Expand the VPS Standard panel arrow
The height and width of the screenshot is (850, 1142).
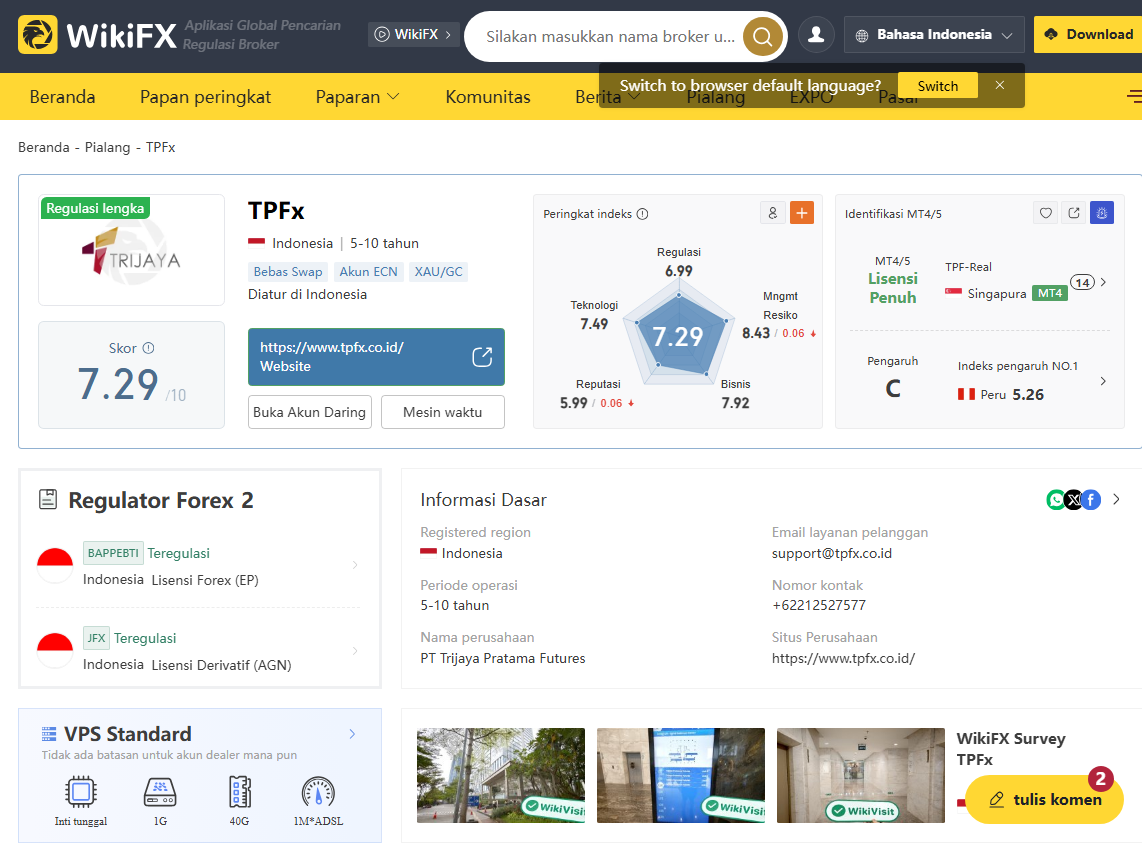pyautogui.click(x=353, y=733)
